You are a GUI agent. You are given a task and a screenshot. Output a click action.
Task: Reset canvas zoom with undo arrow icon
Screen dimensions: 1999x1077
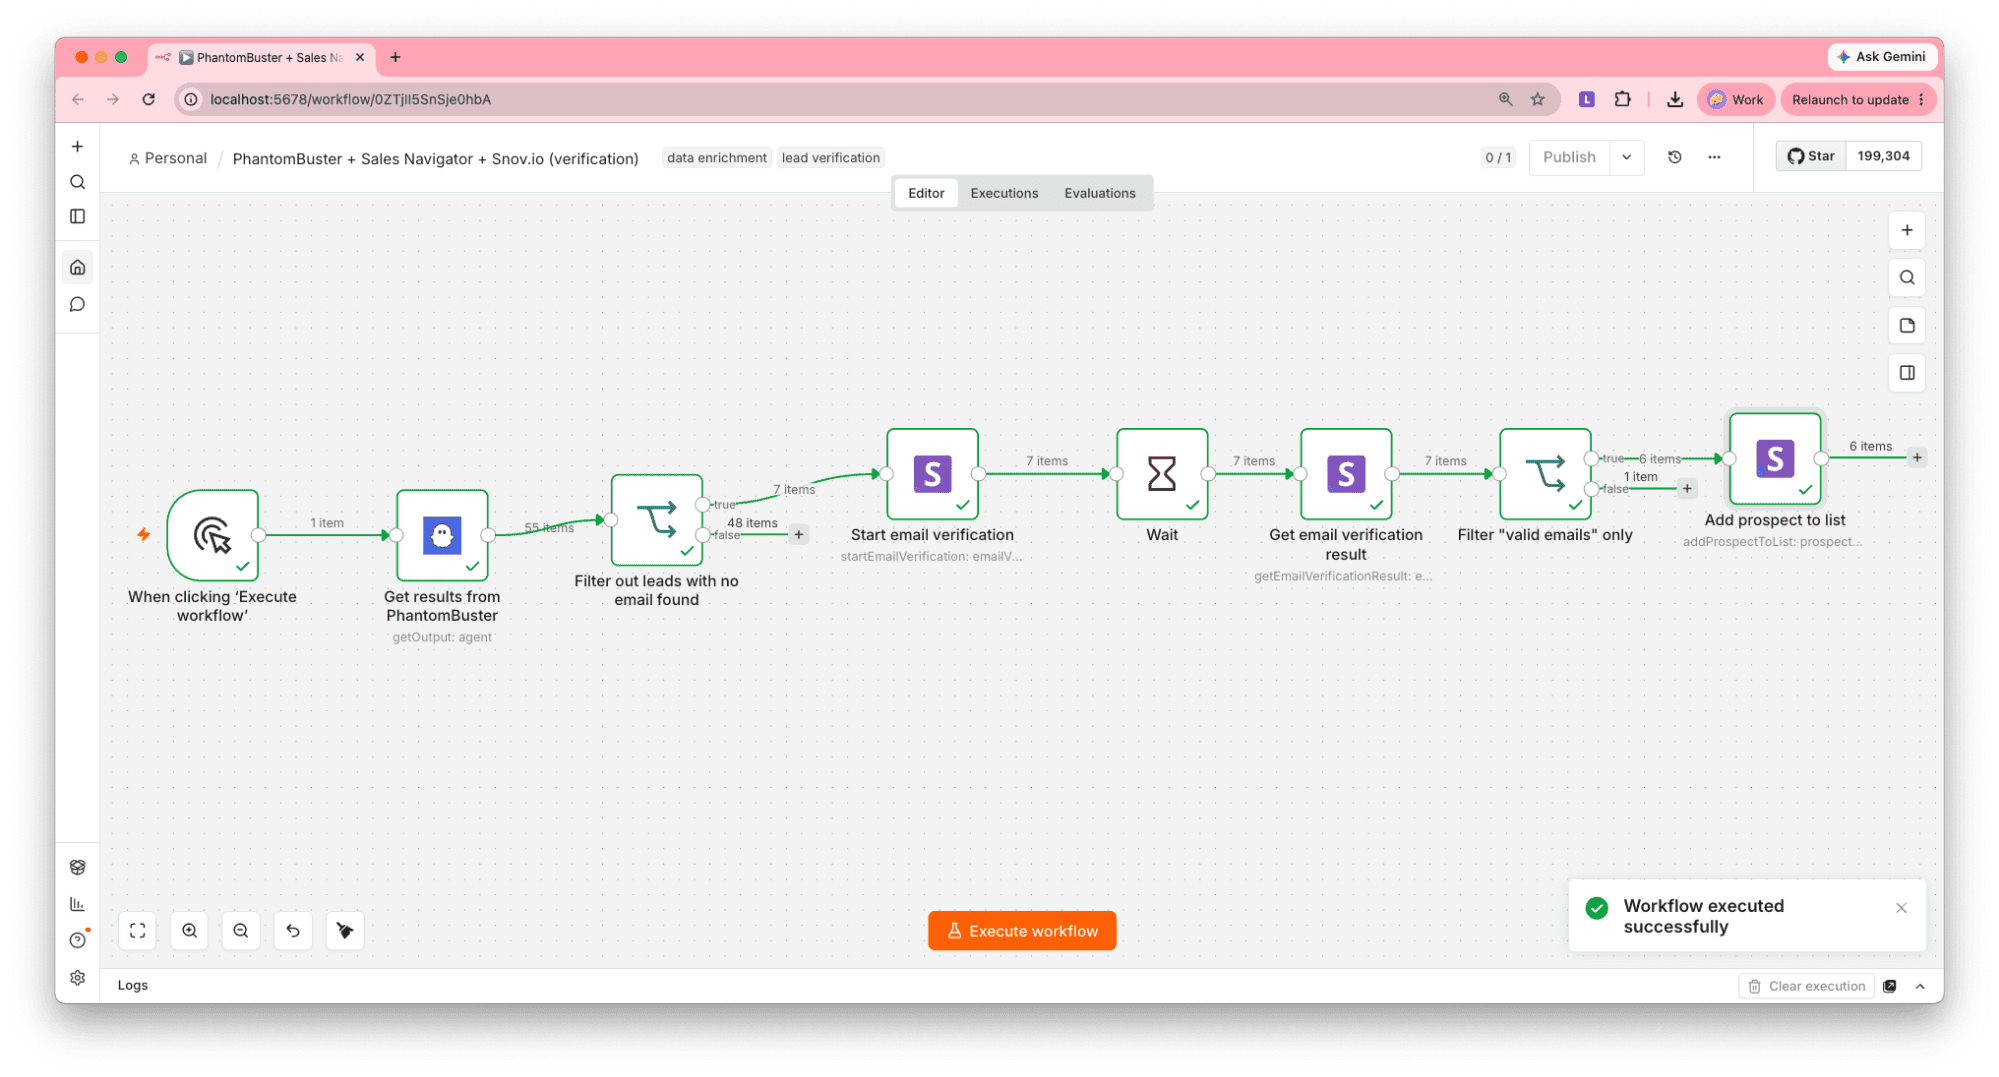[293, 931]
